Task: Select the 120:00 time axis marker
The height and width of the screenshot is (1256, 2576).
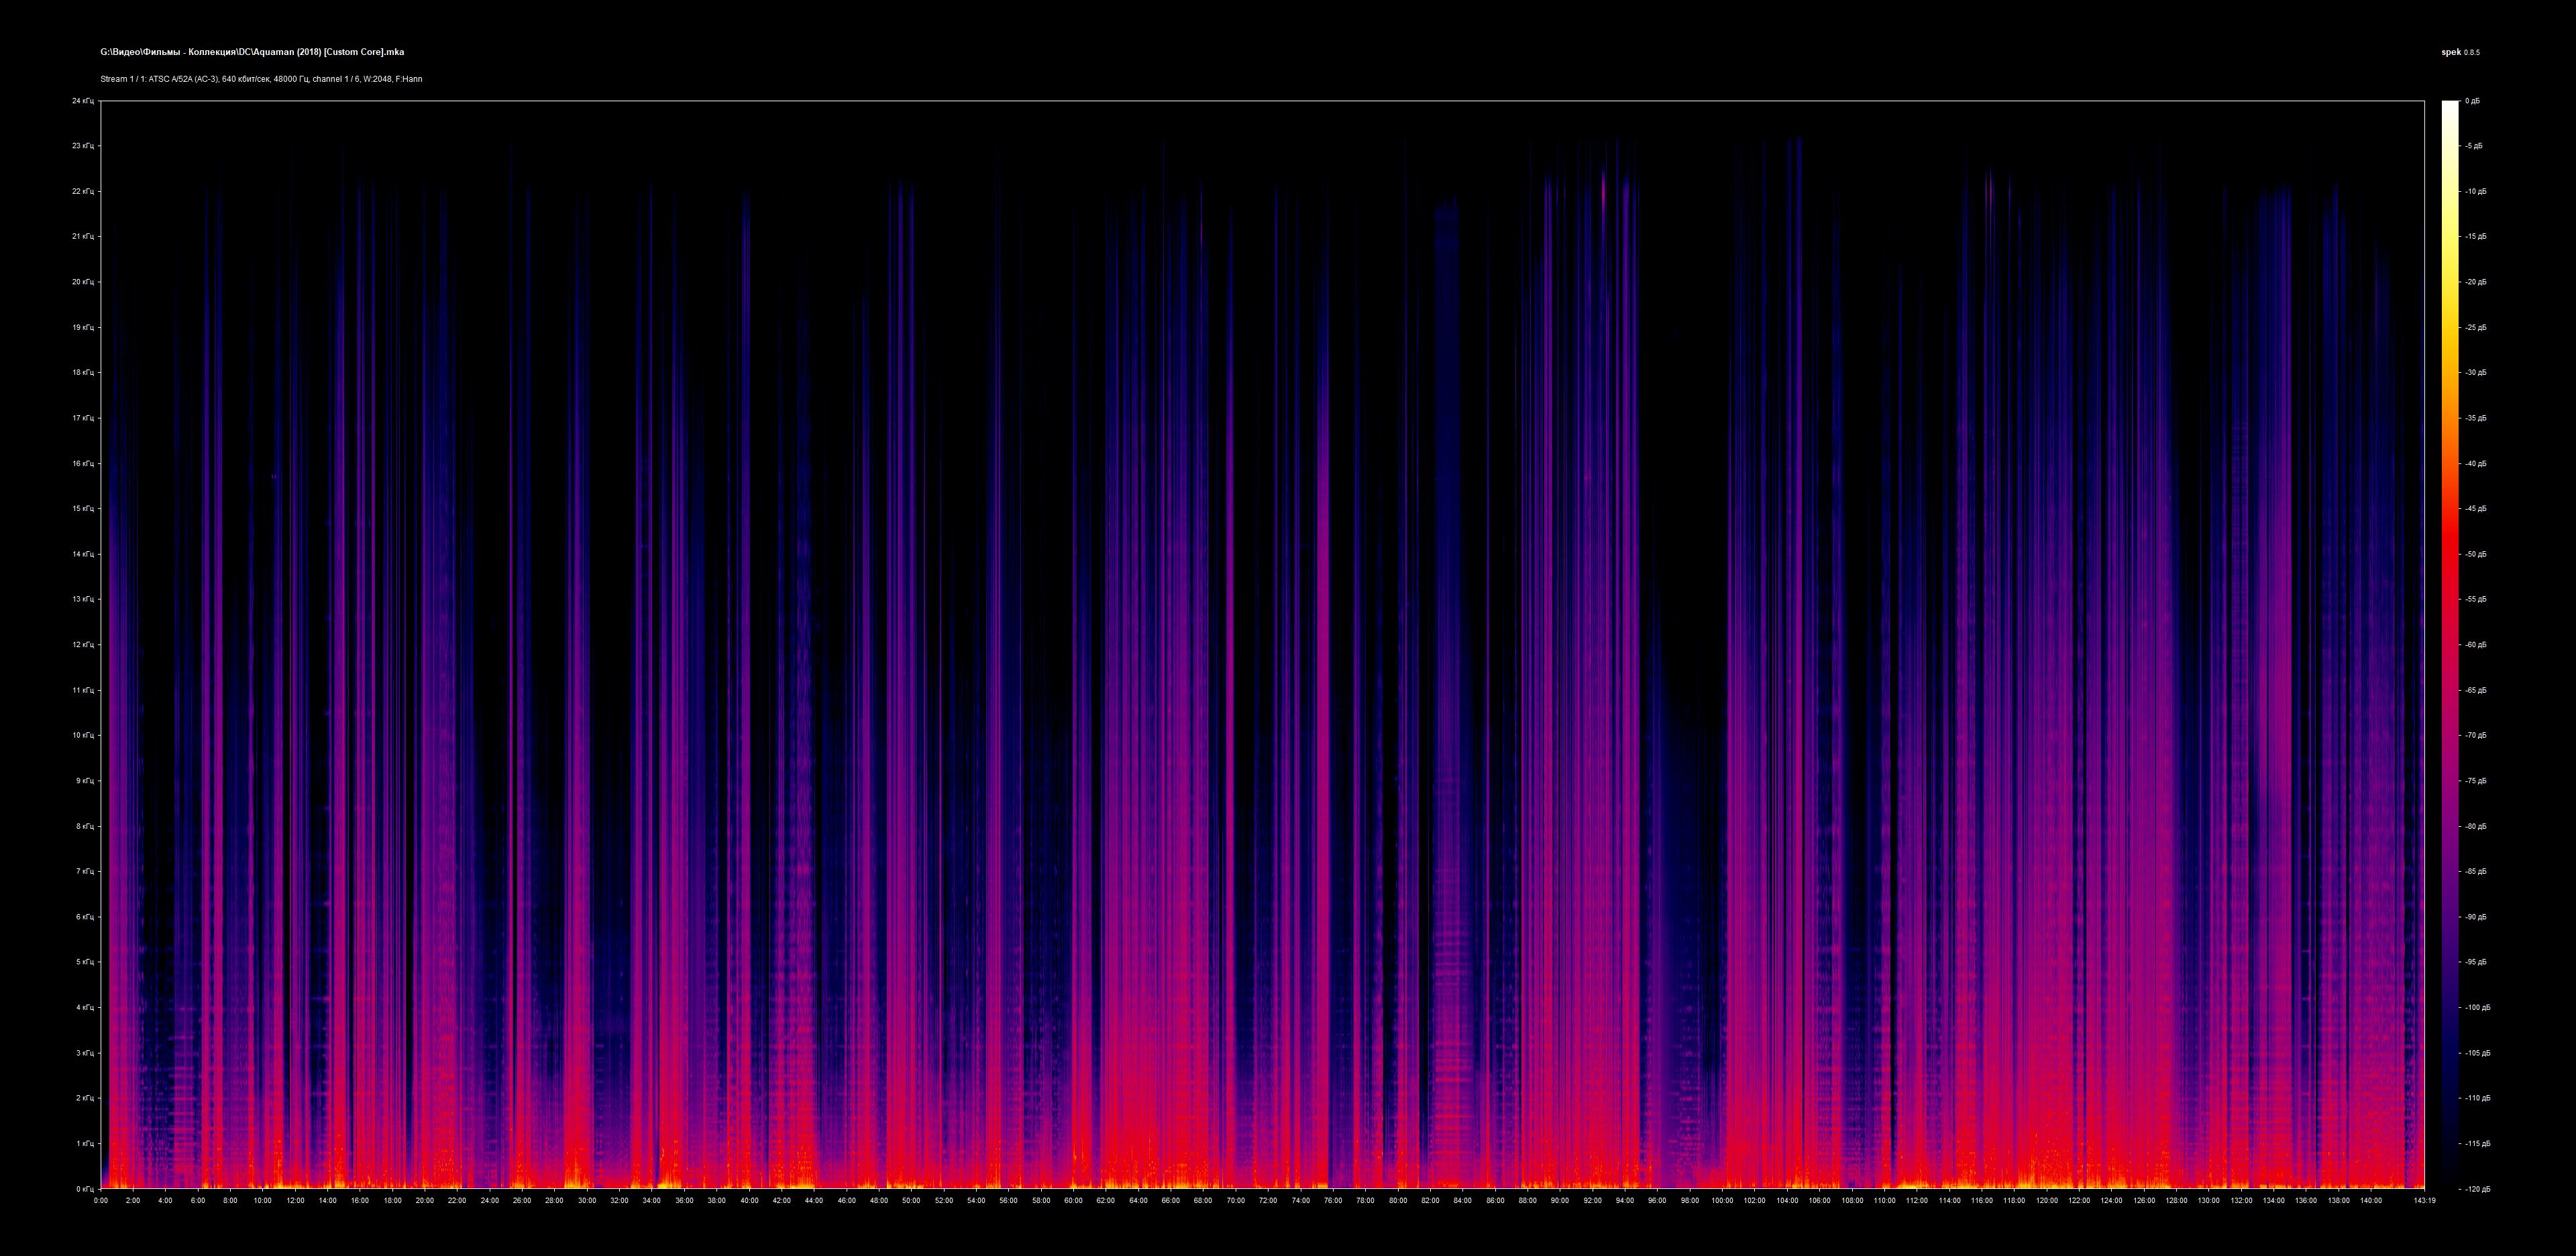Action: pos(2046,1200)
